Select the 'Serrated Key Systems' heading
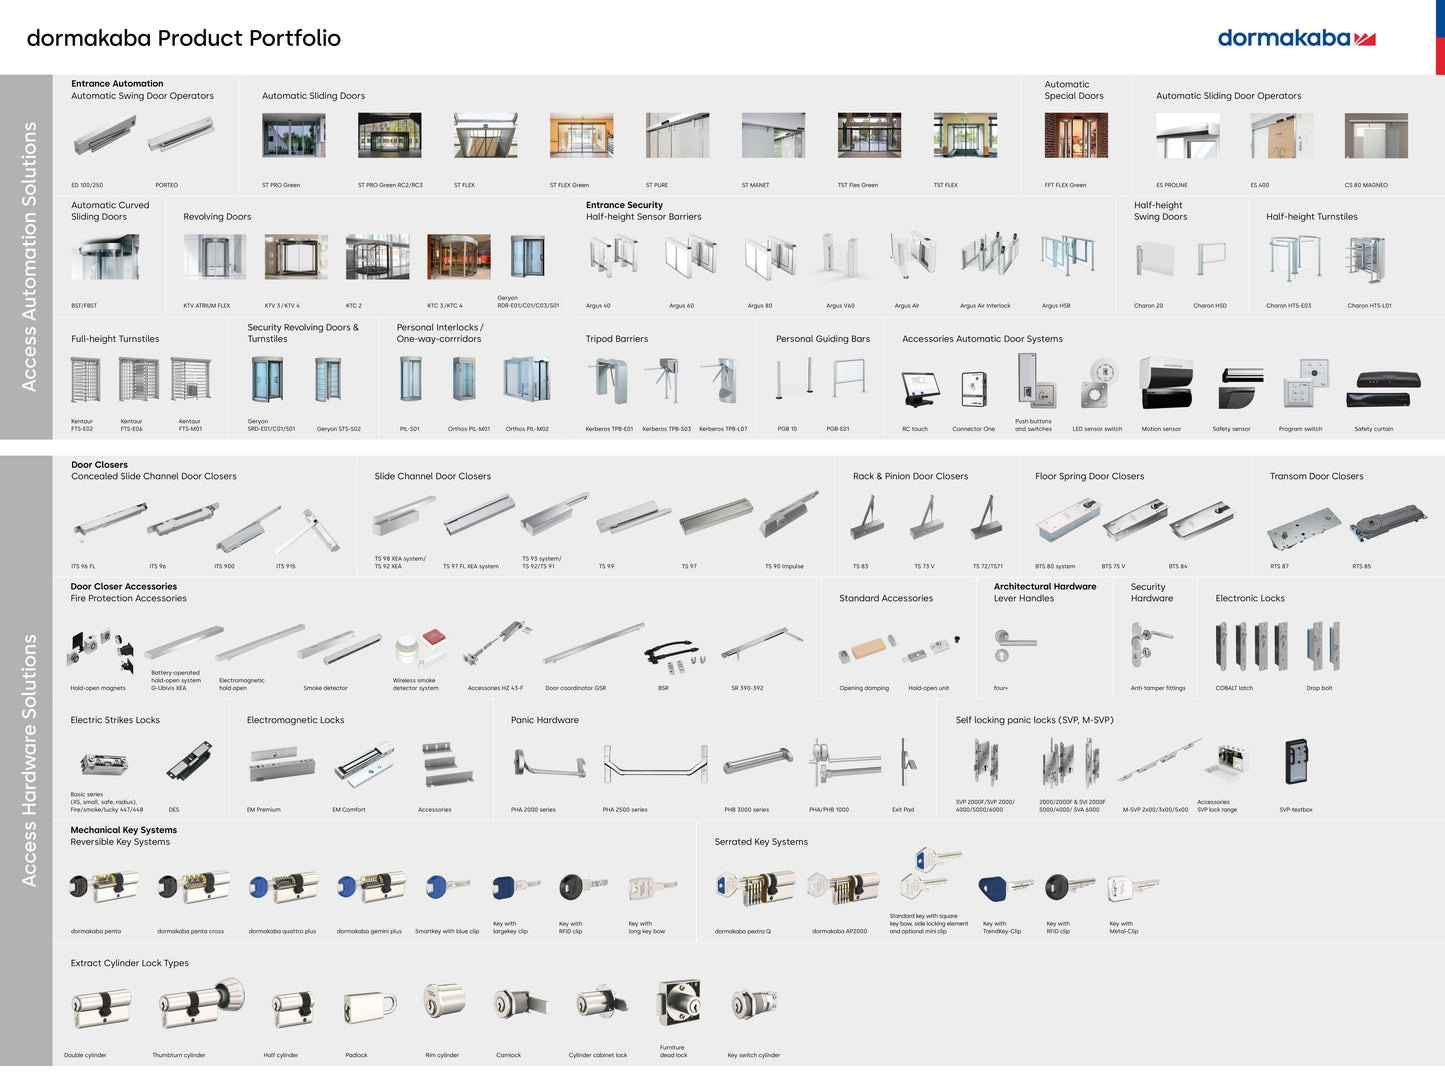 pyautogui.click(x=761, y=842)
